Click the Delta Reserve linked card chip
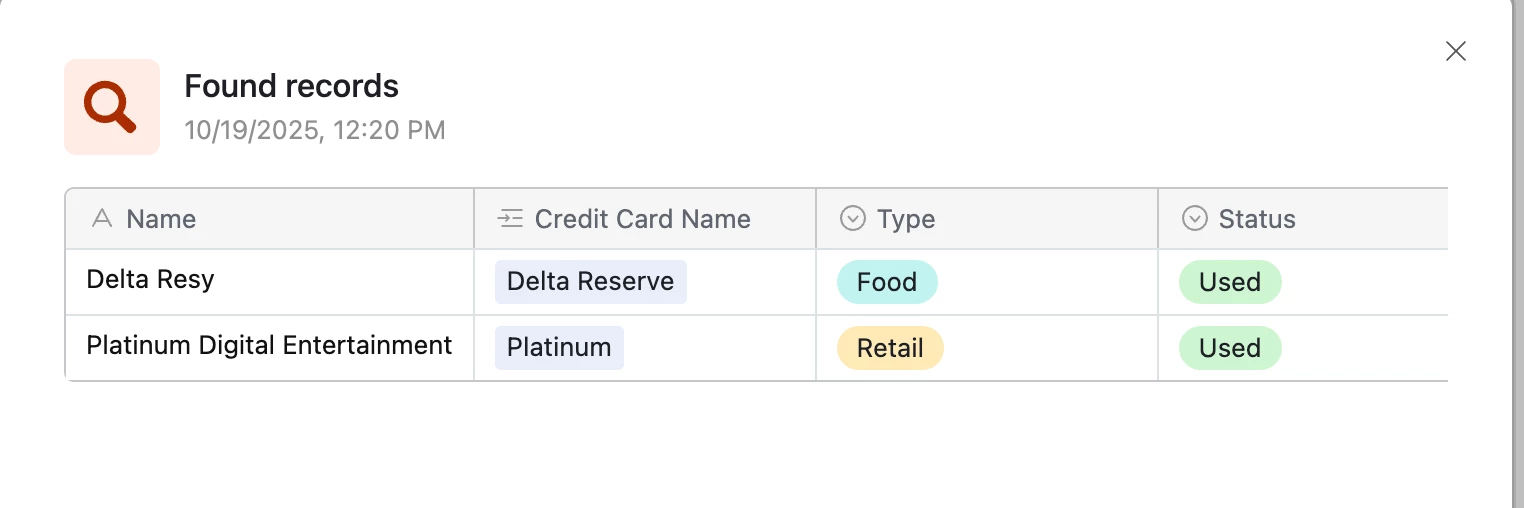1524x508 pixels. [590, 282]
